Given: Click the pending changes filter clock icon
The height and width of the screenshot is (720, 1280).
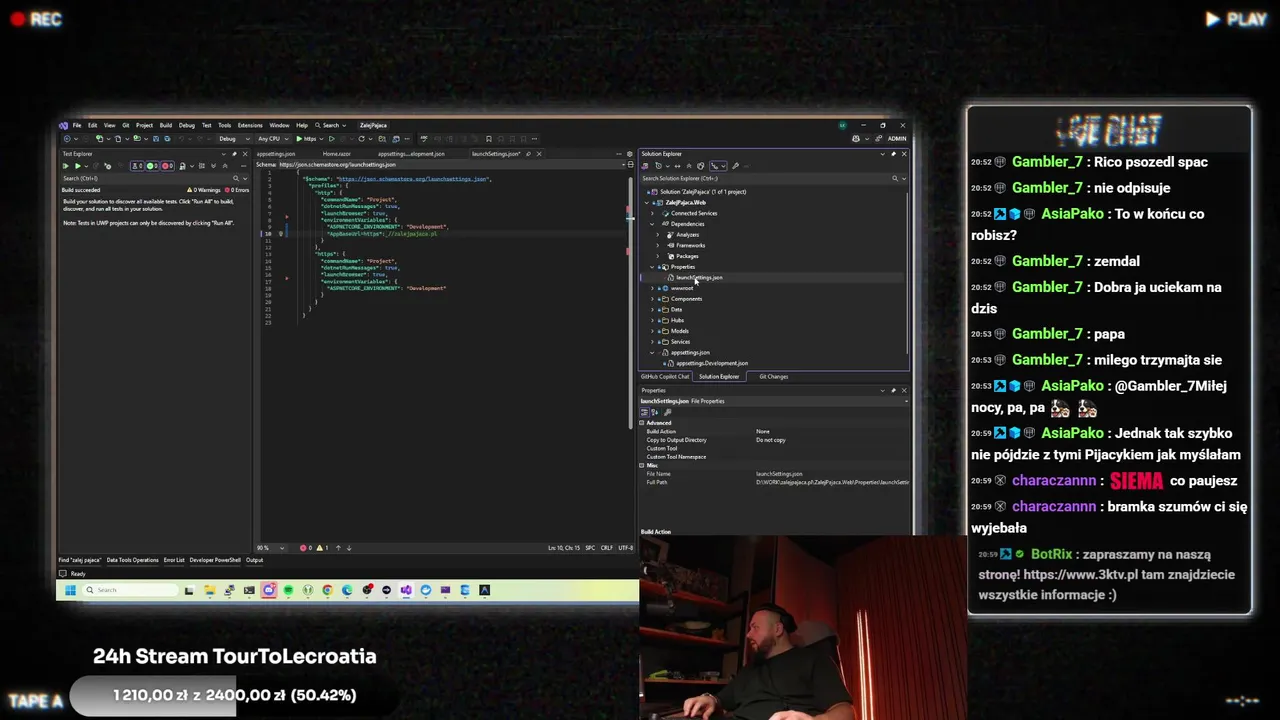Looking at the screenshot, I should pyautogui.click(x=659, y=166).
